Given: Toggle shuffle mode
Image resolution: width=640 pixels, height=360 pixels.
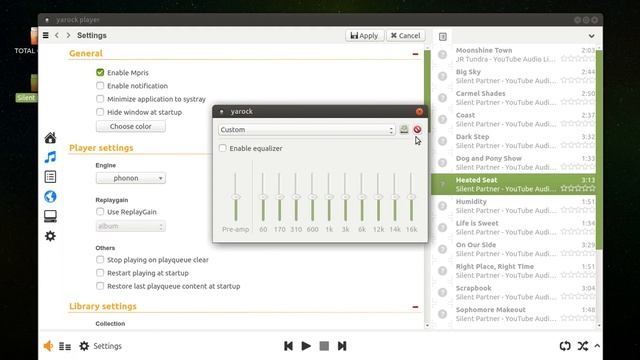Looking at the screenshot, I should pyautogui.click(x=583, y=346).
